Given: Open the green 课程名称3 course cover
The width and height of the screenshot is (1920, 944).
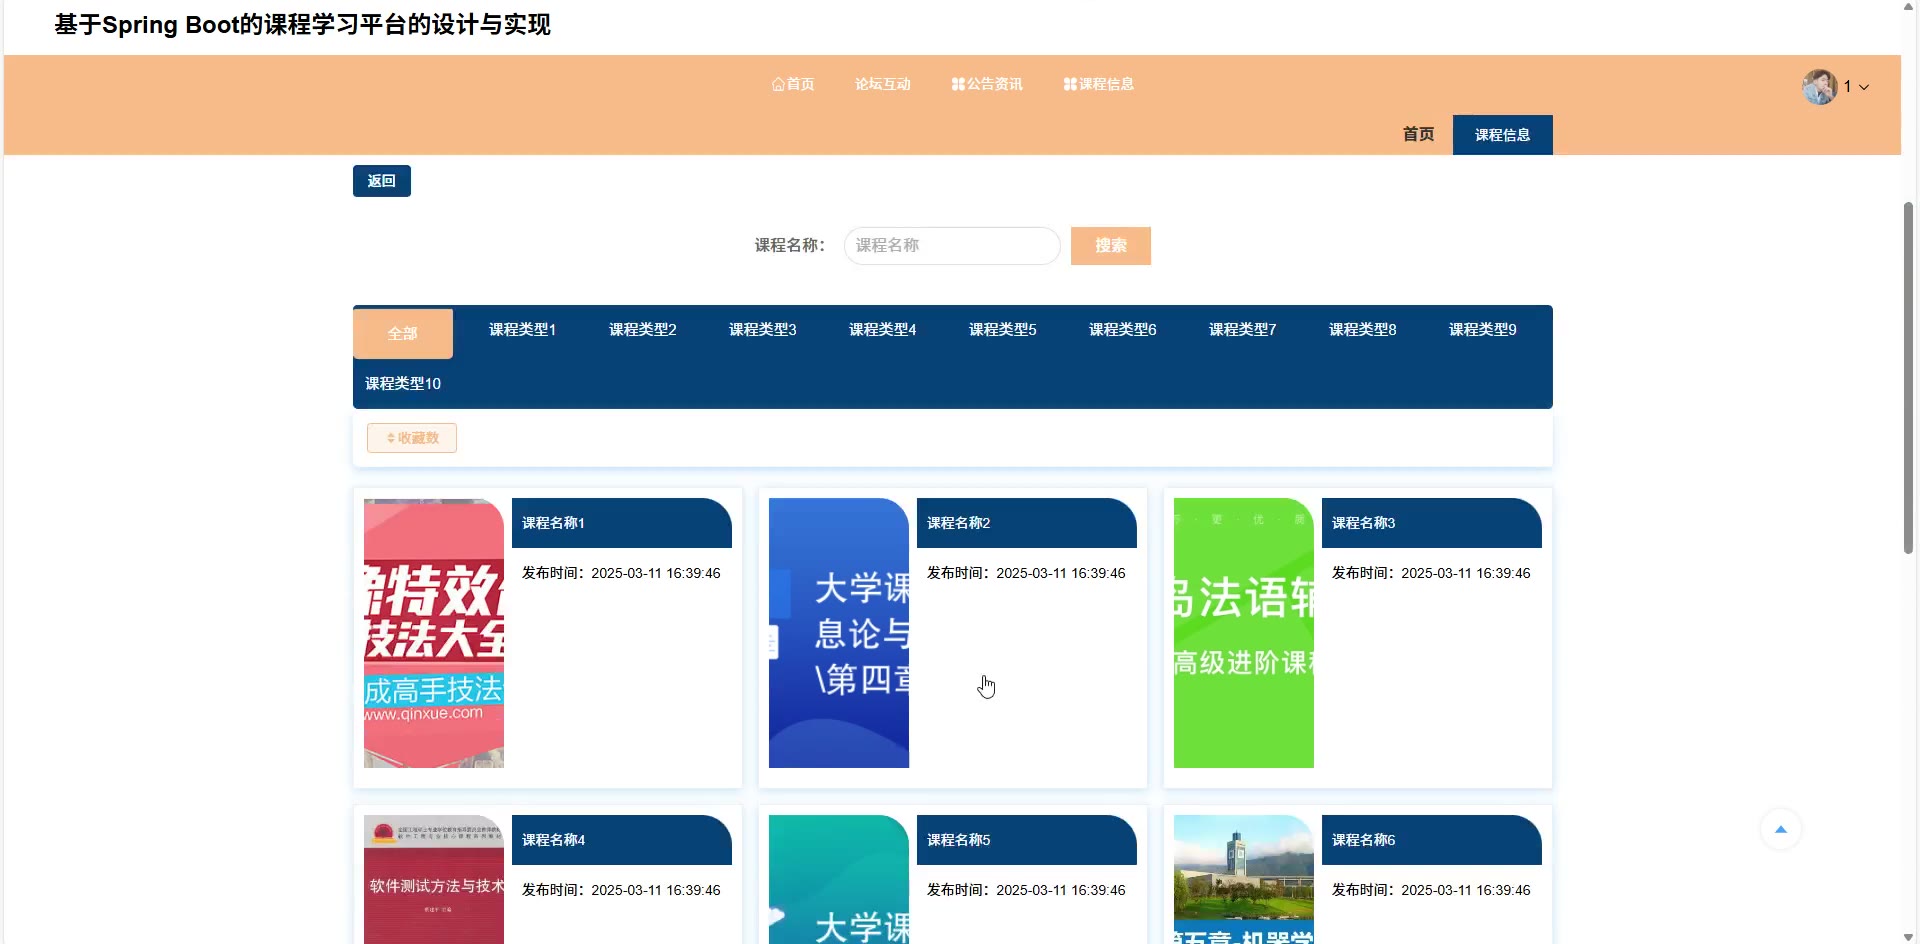Looking at the screenshot, I should [x=1243, y=633].
